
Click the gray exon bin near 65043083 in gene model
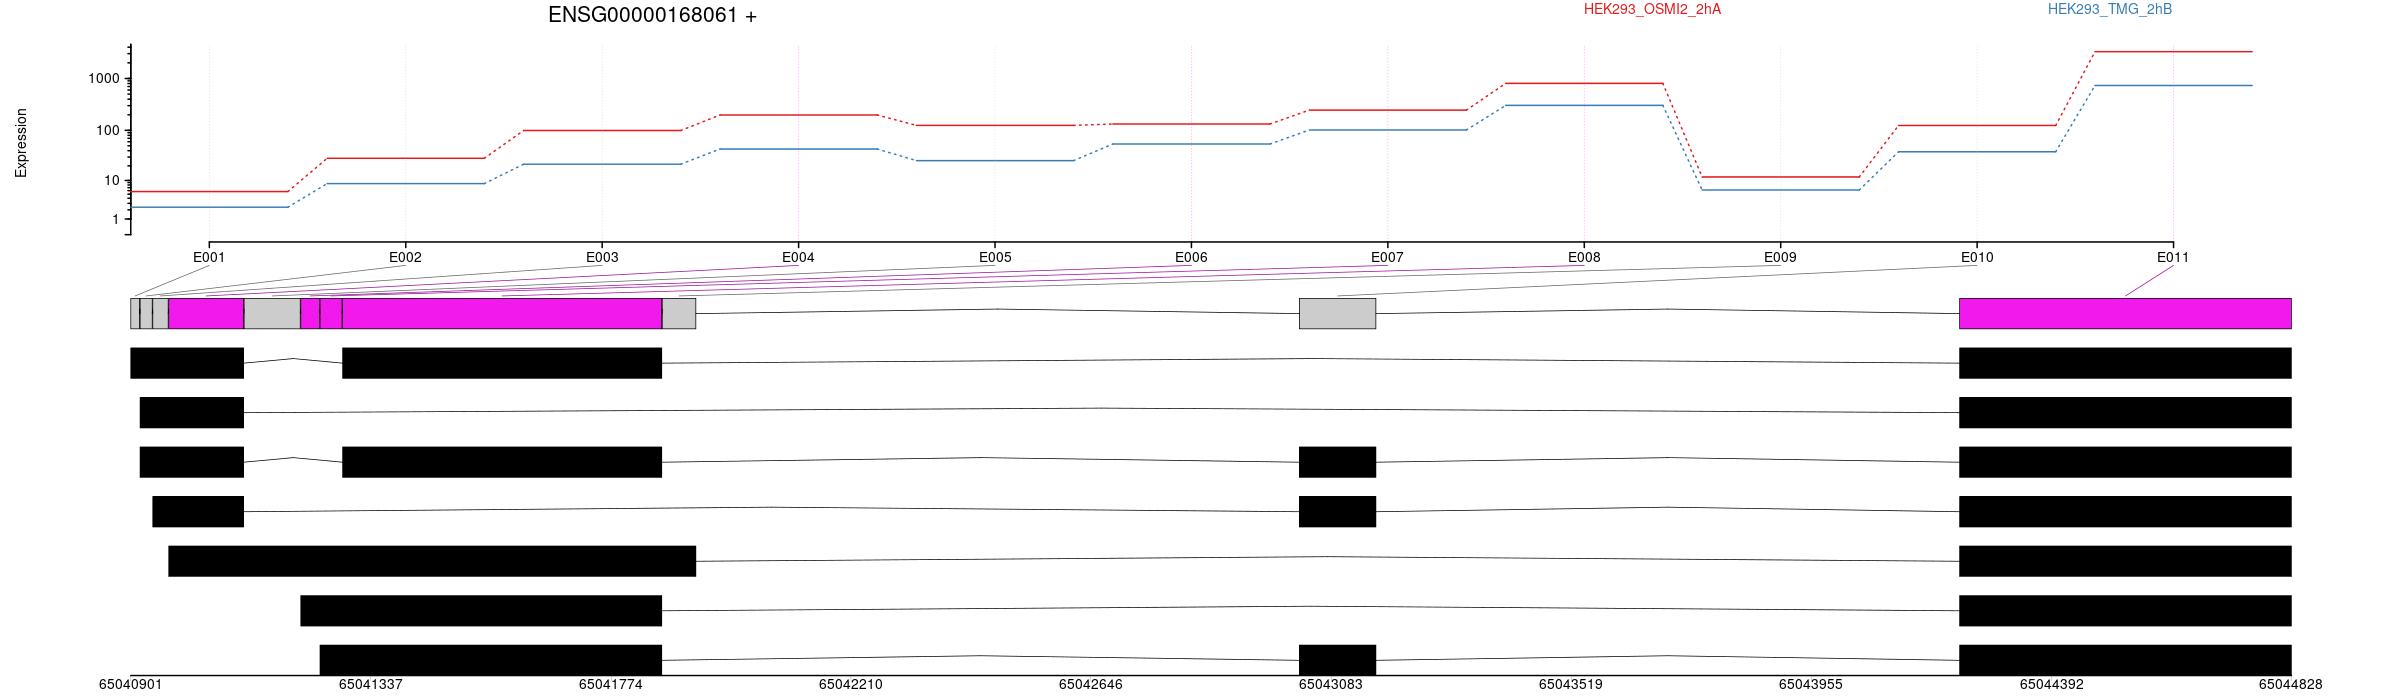point(1337,313)
